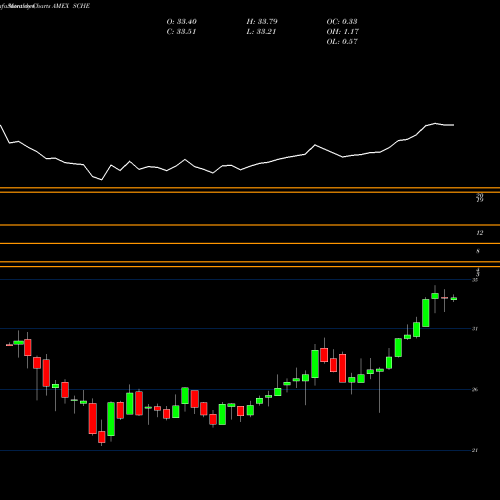Click the open value O: 33.40
The height and width of the screenshot is (500, 500).
182,22
